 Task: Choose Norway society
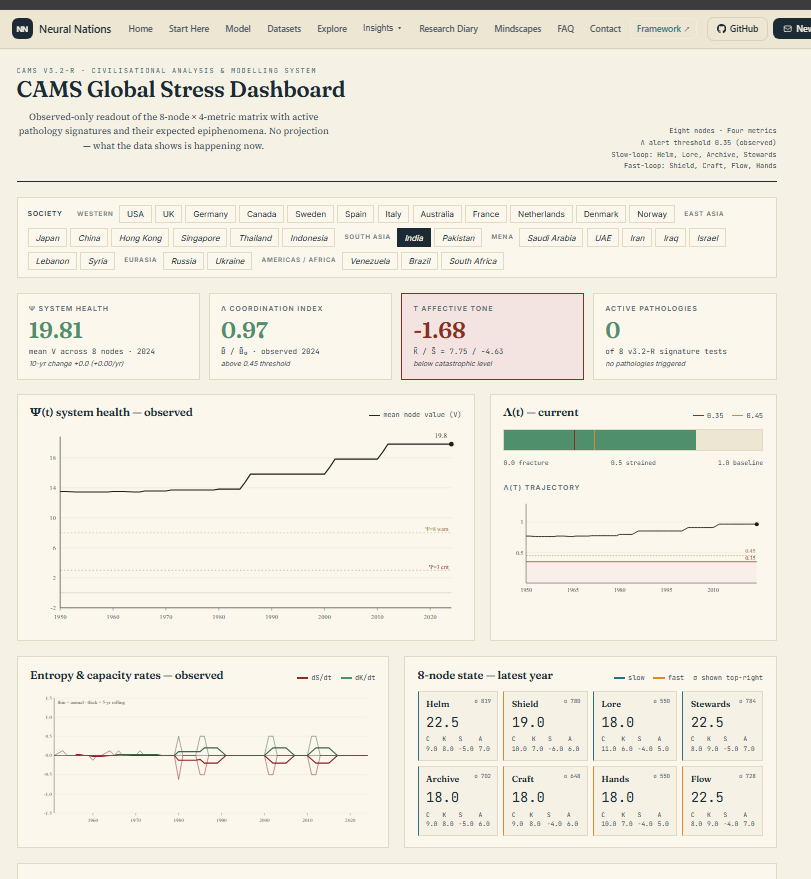click(x=652, y=214)
